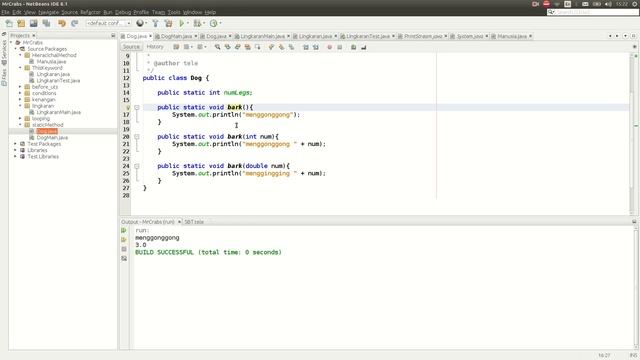
Task: Click the Profile Project clock icon
Action: (213, 23)
